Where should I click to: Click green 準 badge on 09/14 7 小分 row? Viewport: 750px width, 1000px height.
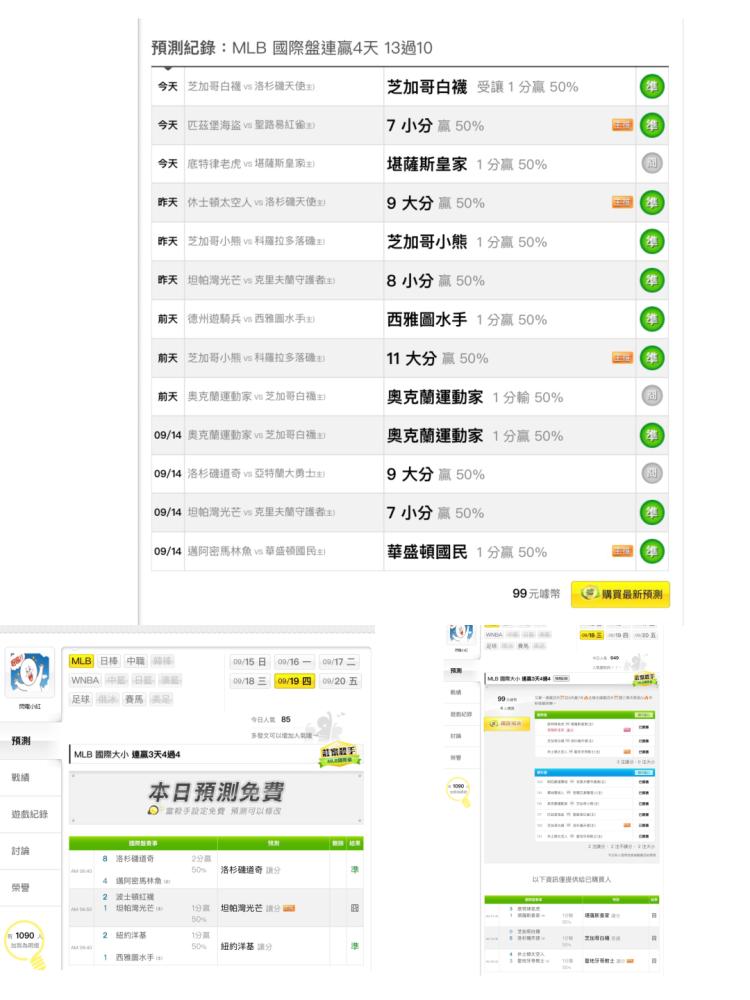[x=652, y=513]
